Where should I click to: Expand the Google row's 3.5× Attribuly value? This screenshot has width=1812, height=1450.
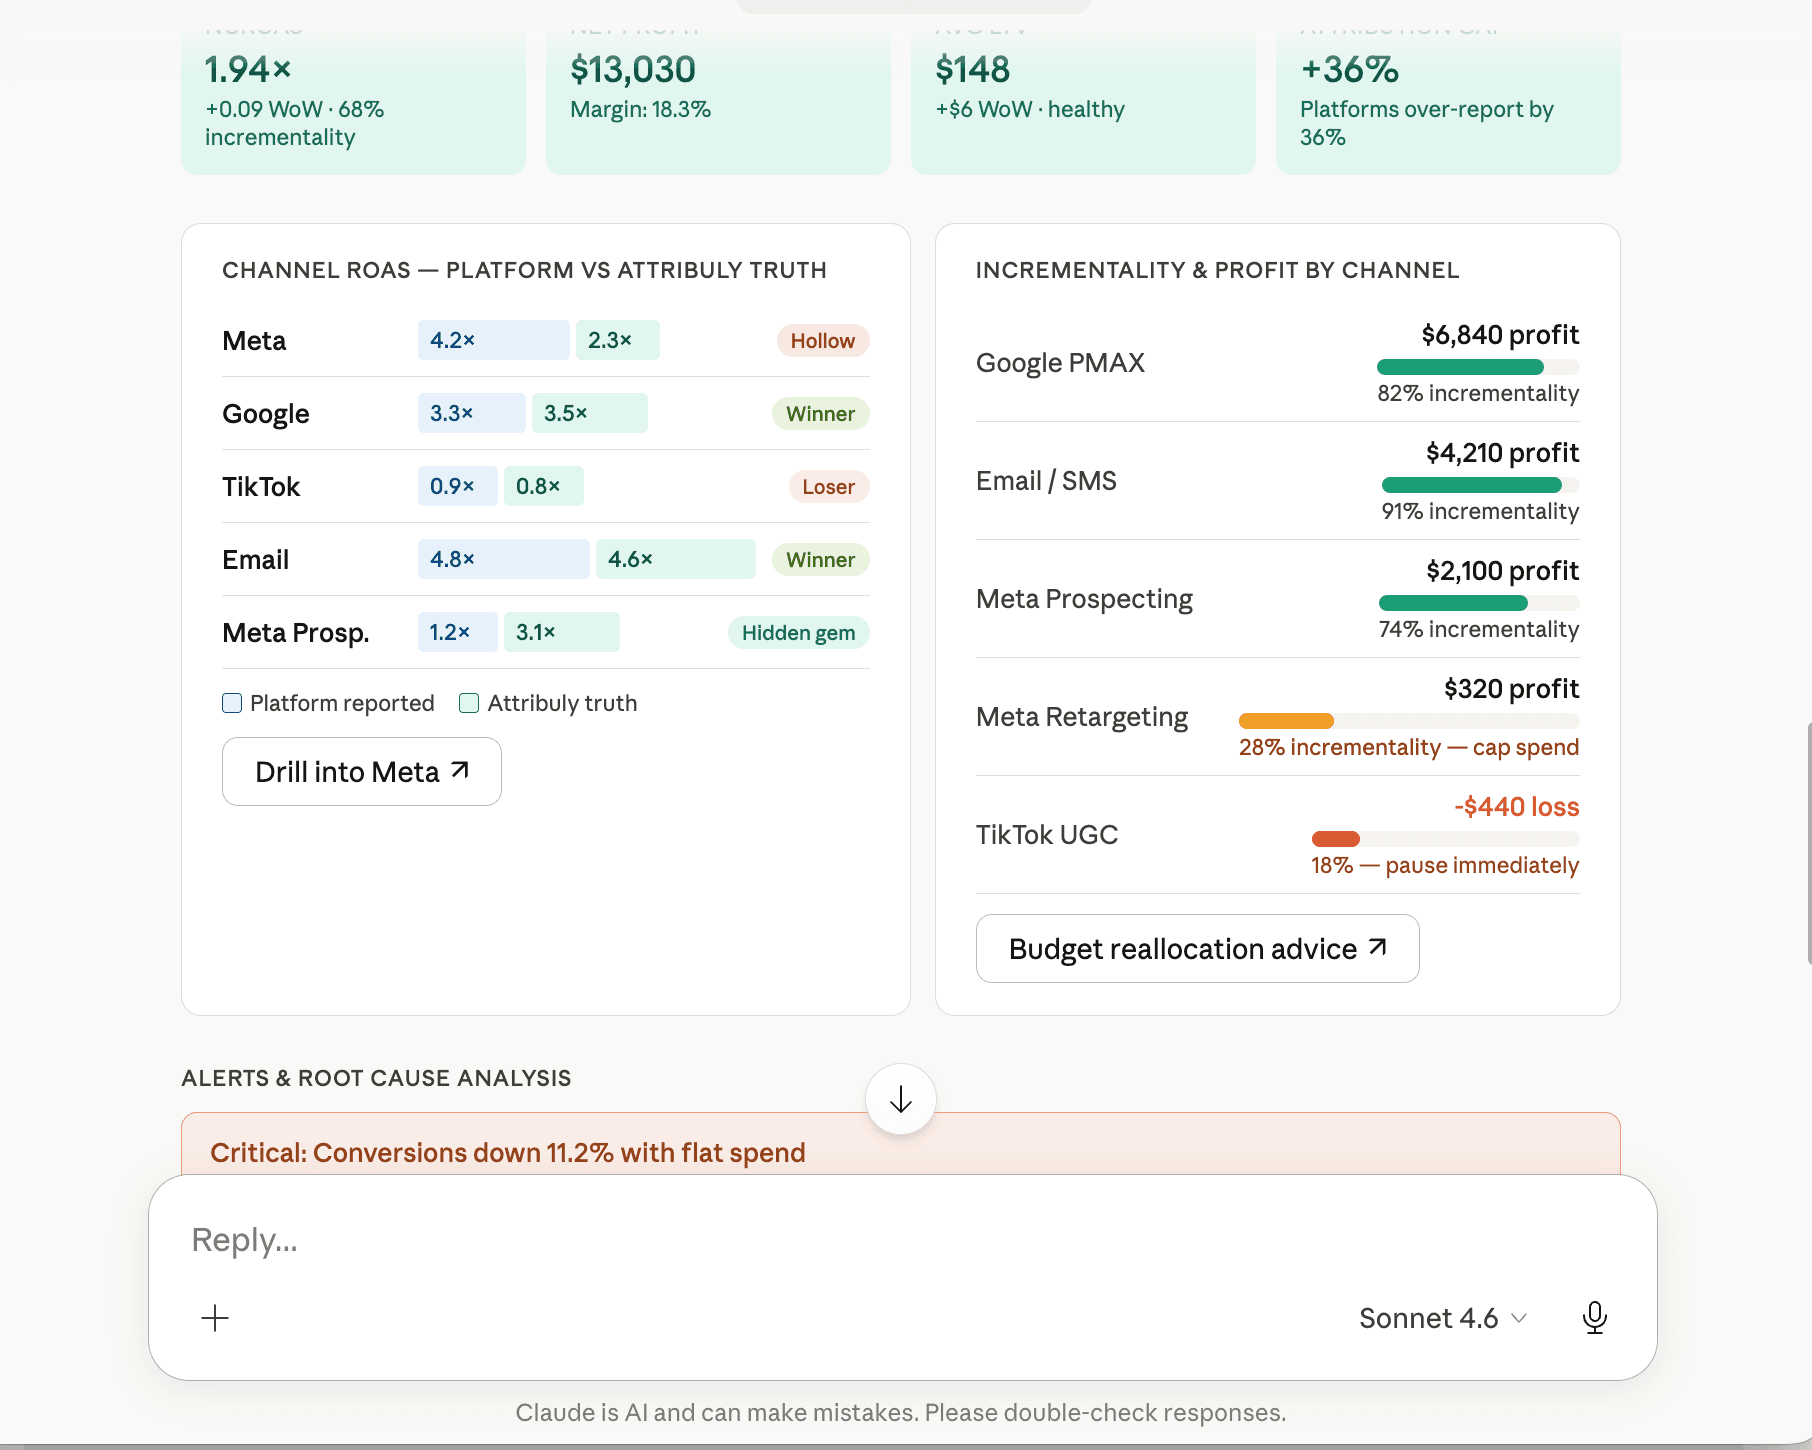[589, 412]
